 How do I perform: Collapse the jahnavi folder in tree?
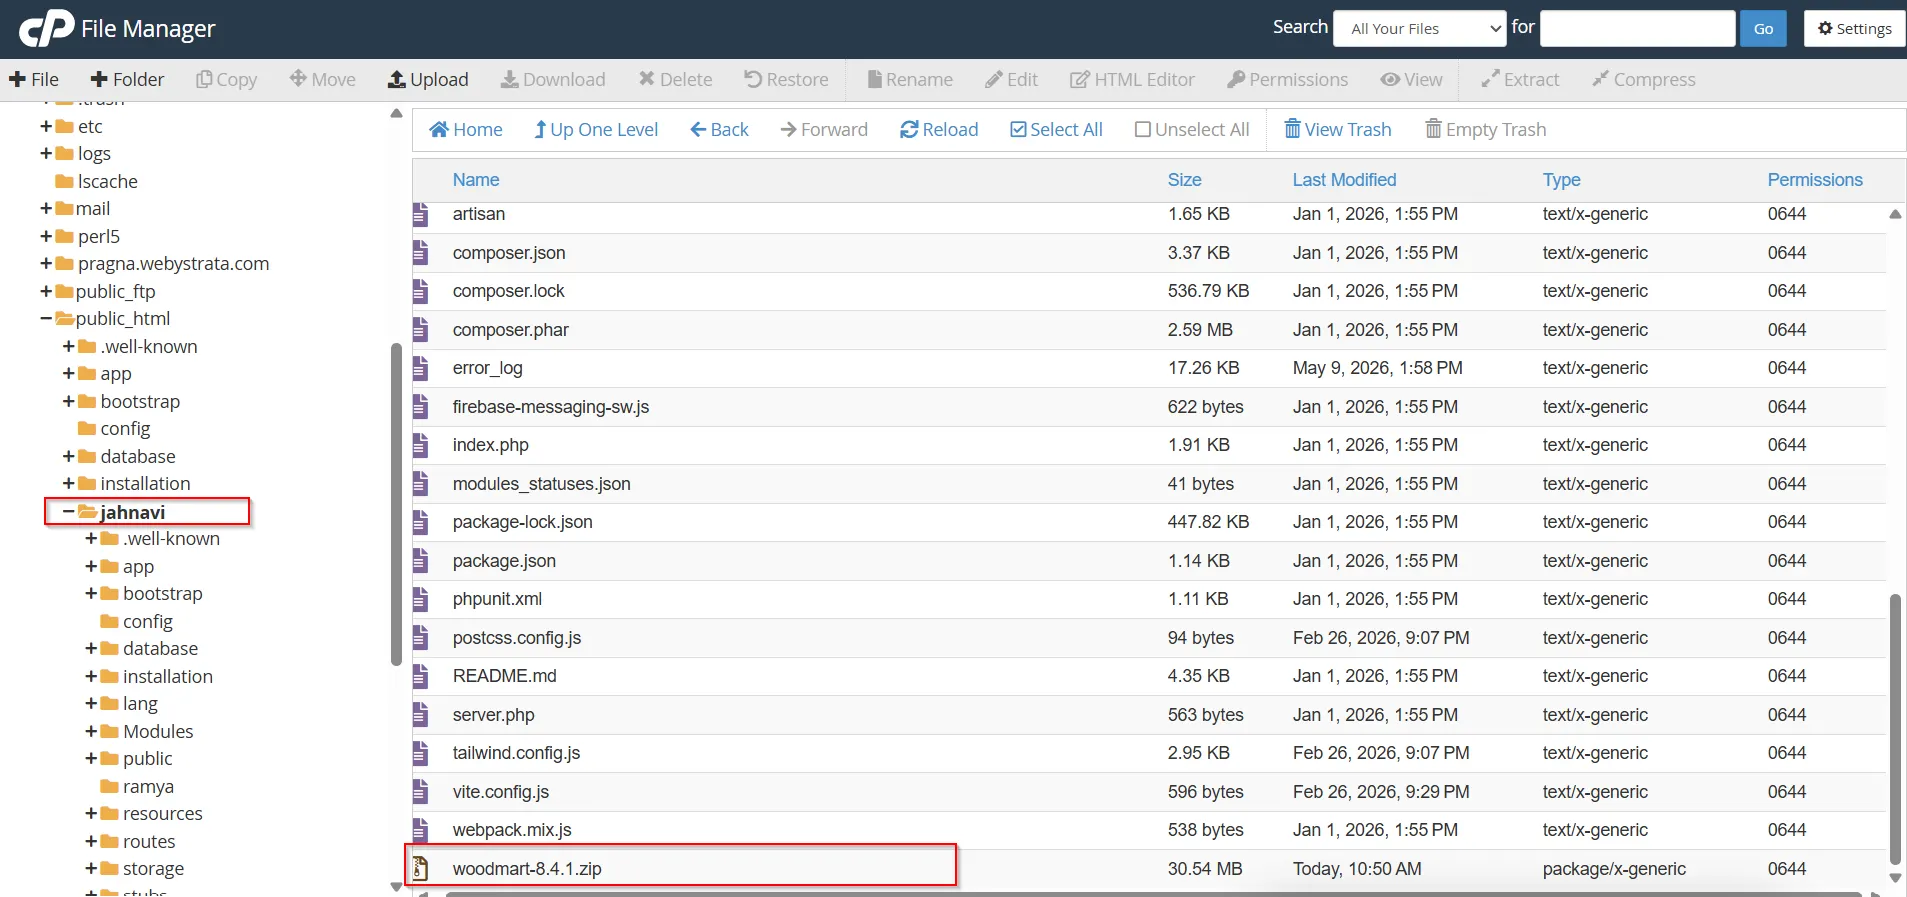click(x=68, y=512)
